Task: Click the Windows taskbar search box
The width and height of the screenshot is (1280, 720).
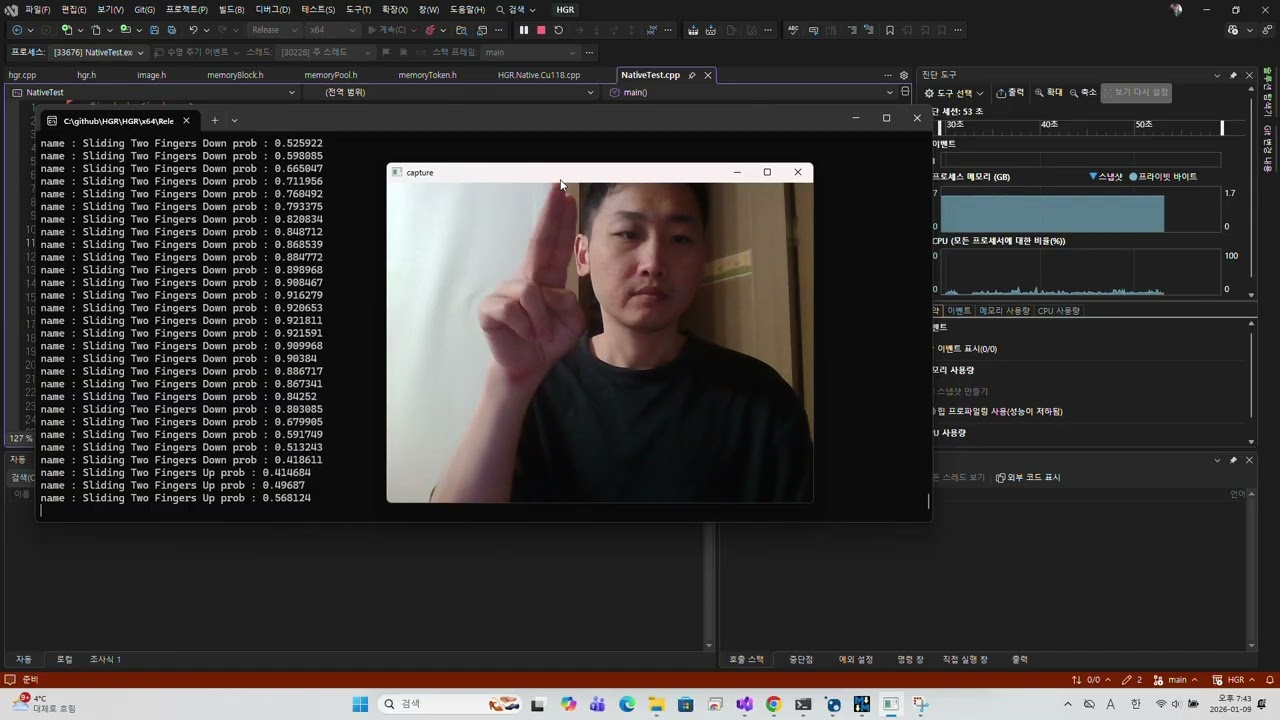Action: click(449, 704)
